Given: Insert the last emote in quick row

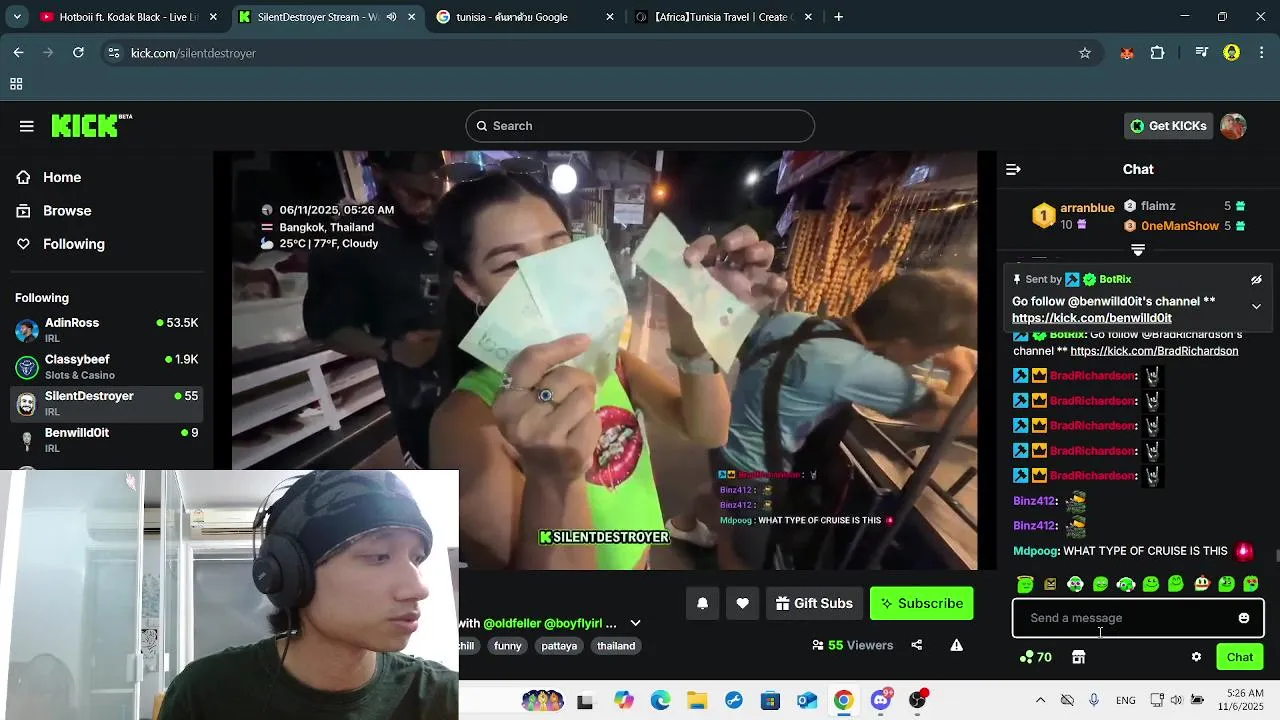Looking at the screenshot, I should tap(1251, 584).
